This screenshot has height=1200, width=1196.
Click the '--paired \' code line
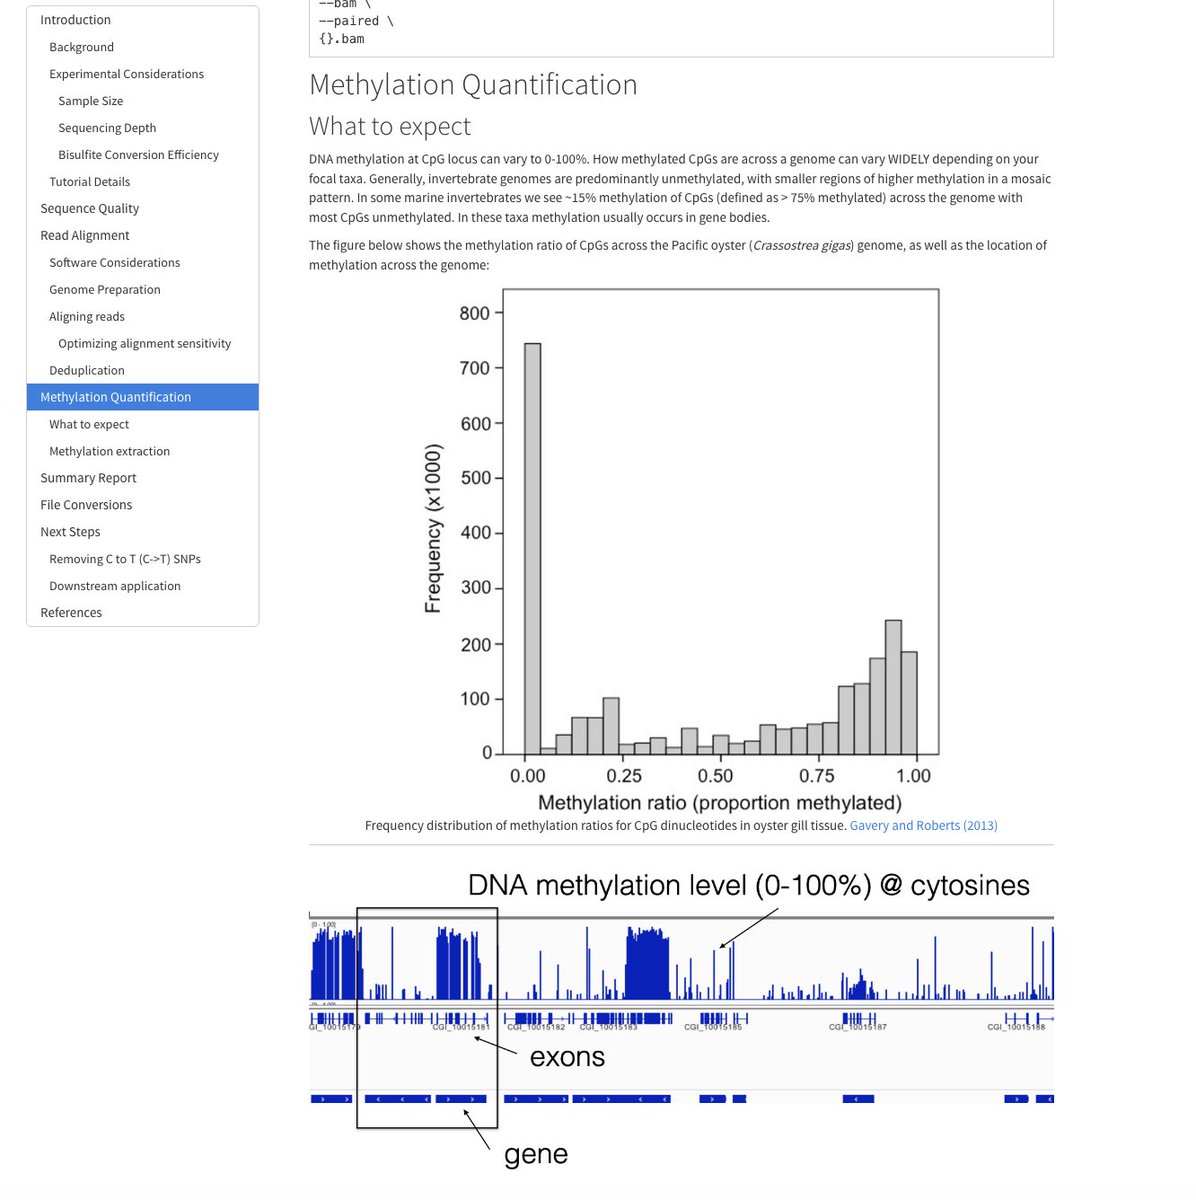[356, 21]
